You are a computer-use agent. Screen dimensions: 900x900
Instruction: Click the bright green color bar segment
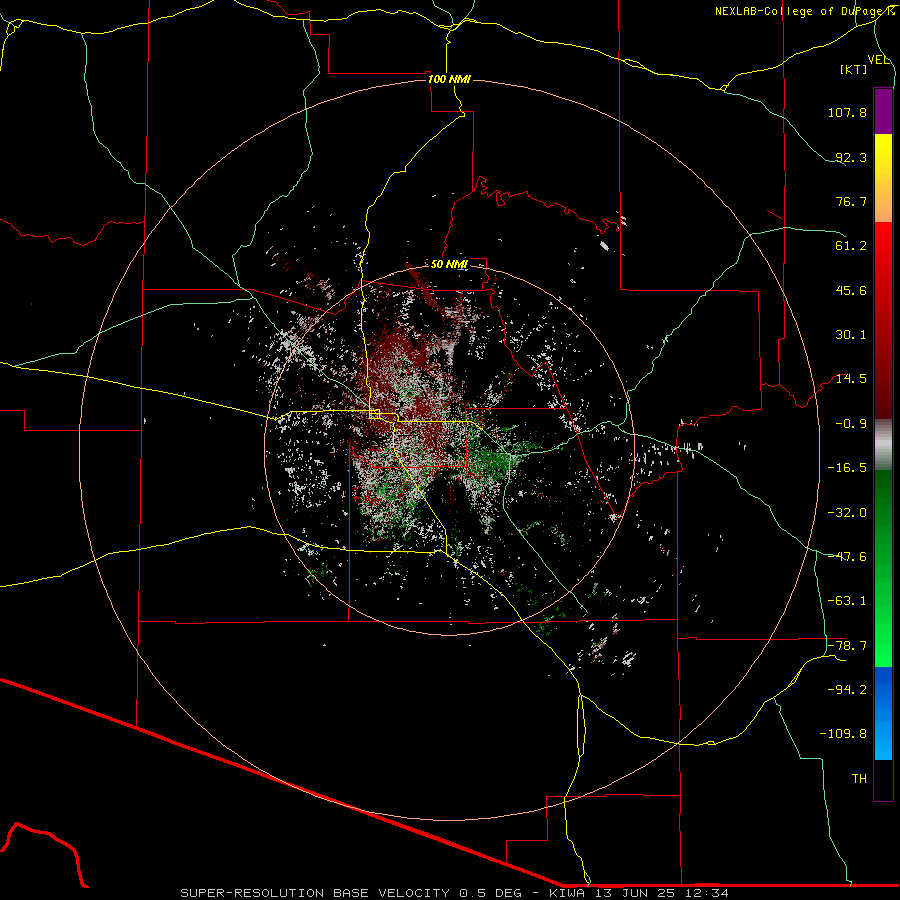pos(883,568)
